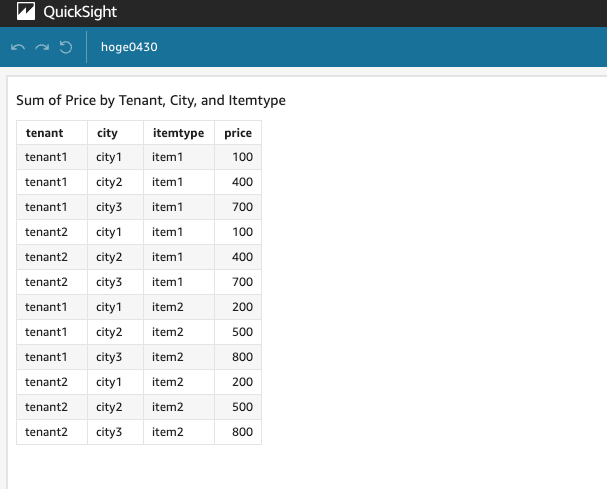The image size is (607, 489).
Task: Click price 800 in tenant1 item2 row
Action: [x=242, y=357]
